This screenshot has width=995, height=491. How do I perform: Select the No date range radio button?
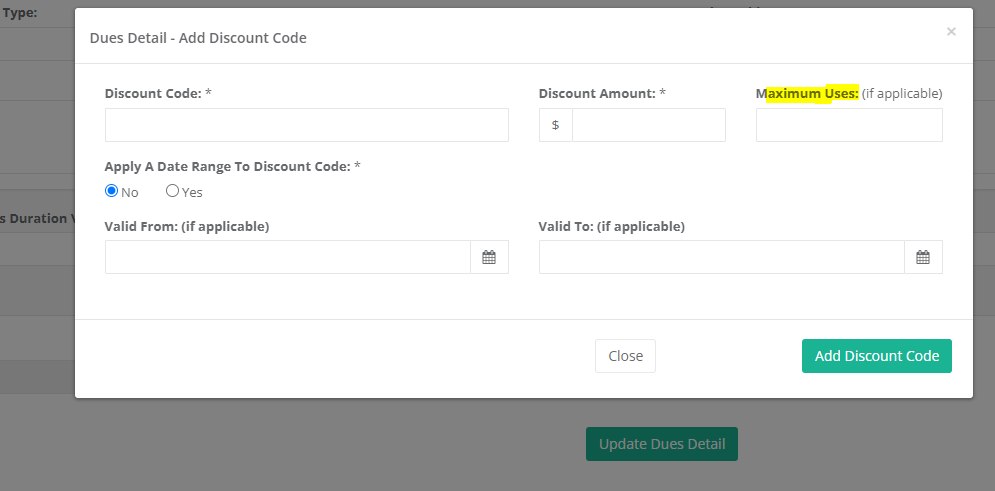112,191
